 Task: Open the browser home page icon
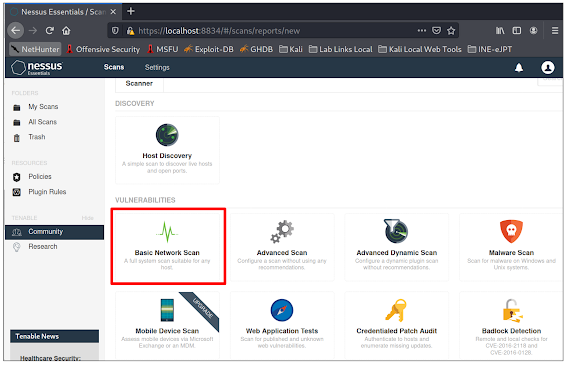pos(66,31)
